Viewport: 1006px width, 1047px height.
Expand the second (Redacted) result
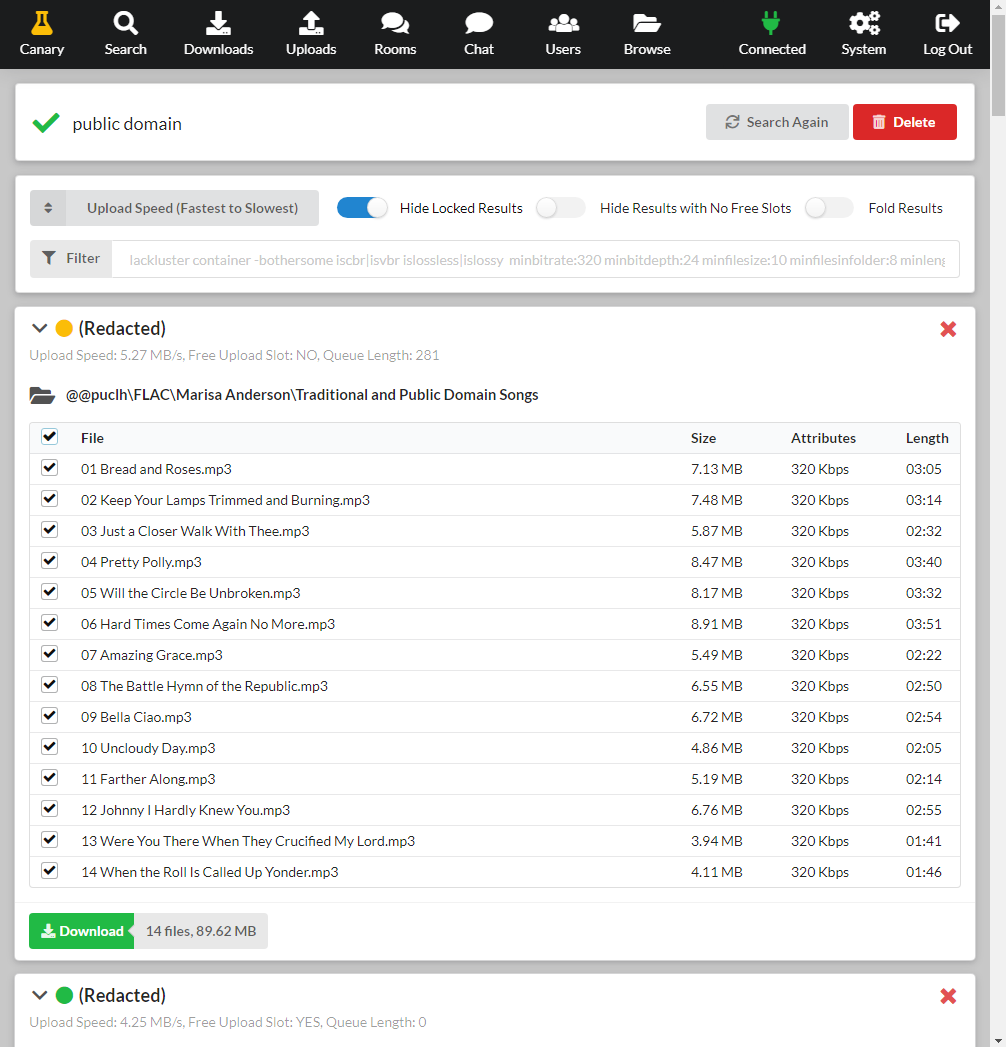pyautogui.click(x=39, y=995)
